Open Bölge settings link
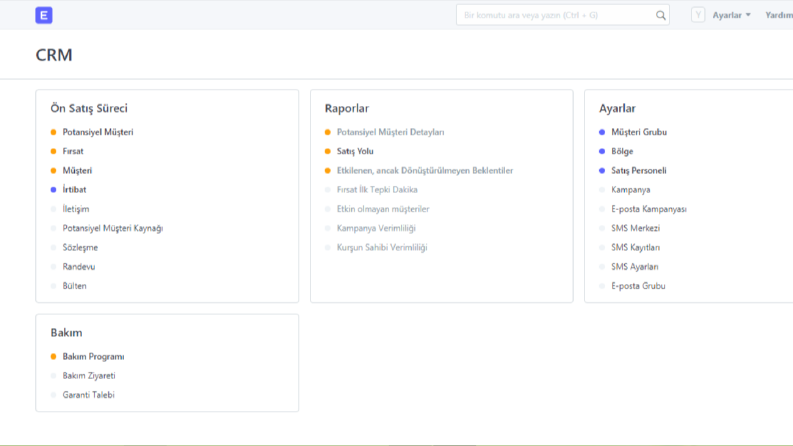This screenshot has width=793, height=446. (x=622, y=151)
